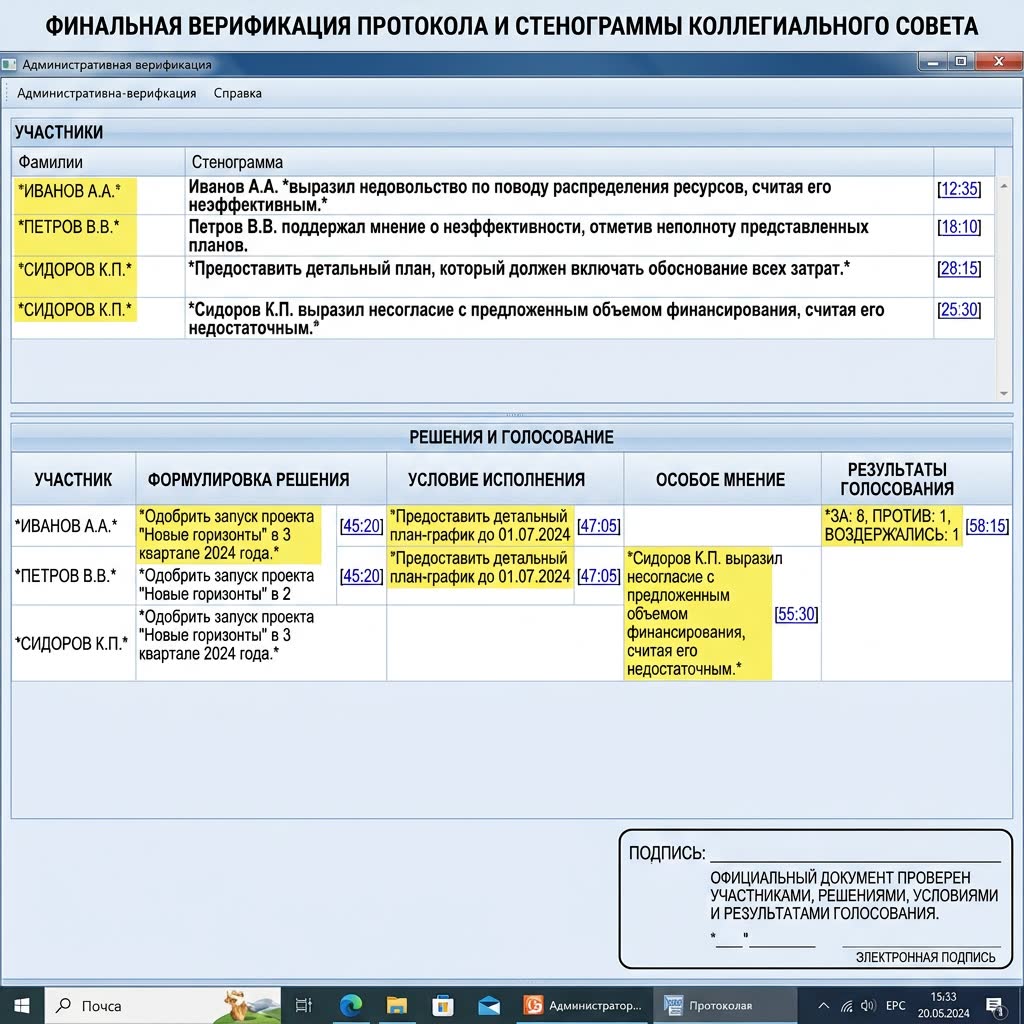Select the *СИДОРОВ К.П.* row with 25:30

[503, 318]
